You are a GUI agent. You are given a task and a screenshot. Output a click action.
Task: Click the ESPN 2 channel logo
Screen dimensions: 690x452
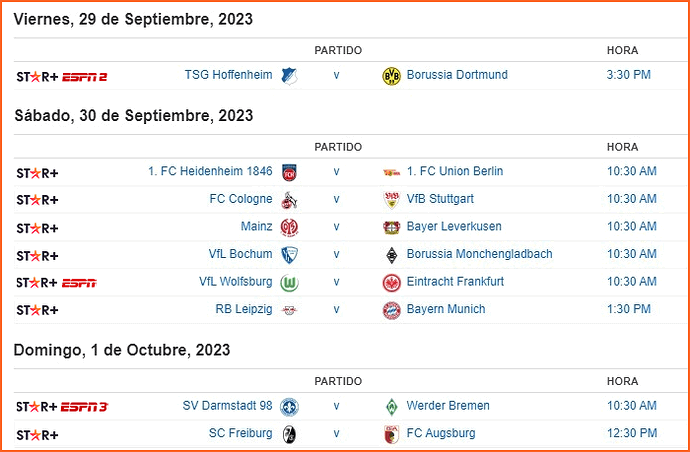click(84, 77)
